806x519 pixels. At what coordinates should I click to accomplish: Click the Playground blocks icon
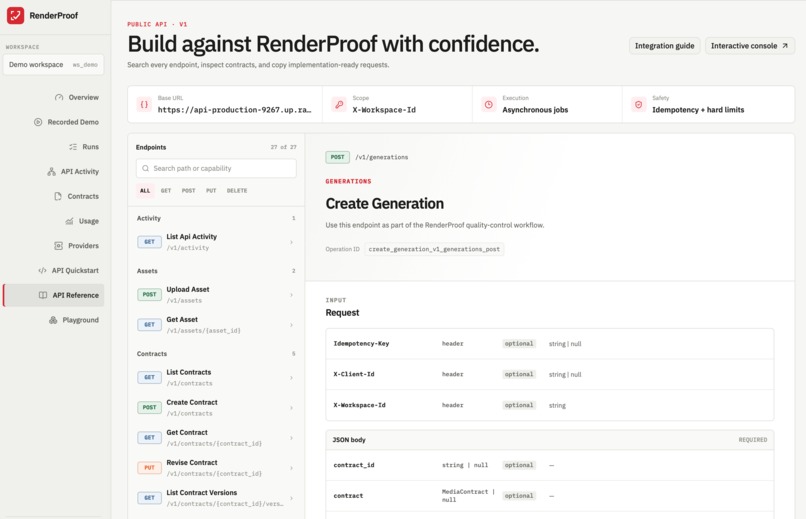(53, 320)
